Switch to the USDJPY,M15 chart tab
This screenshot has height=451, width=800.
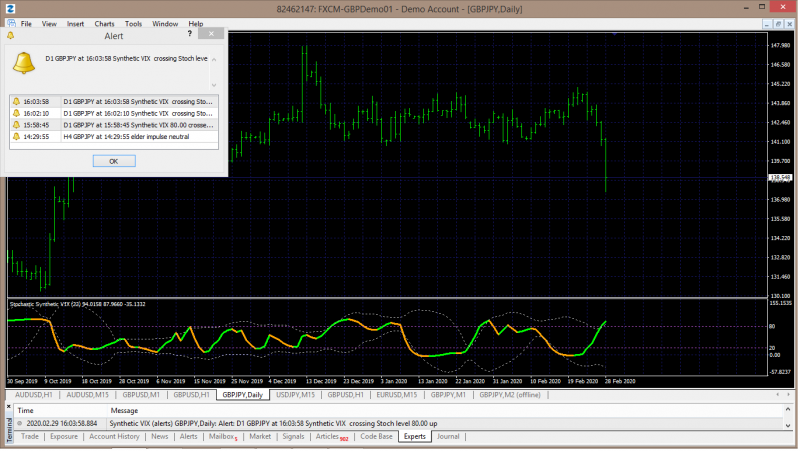(x=294, y=395)
